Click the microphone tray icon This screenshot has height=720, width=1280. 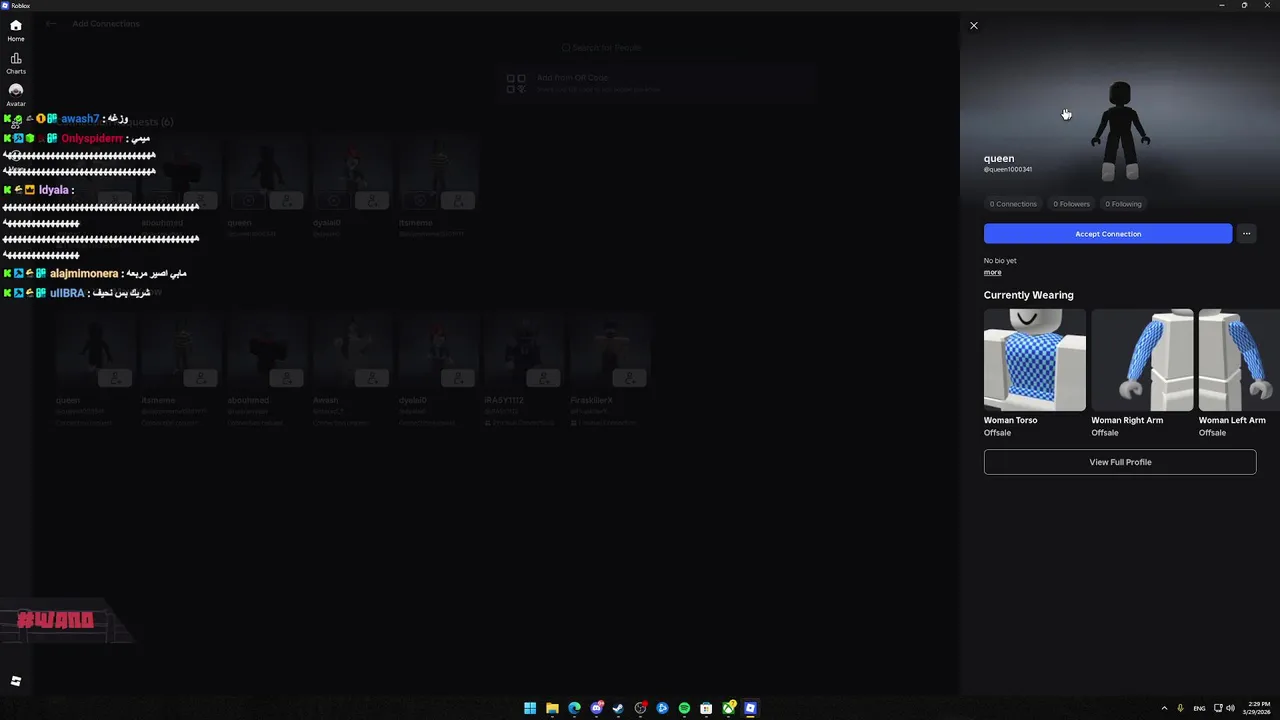(1181, 708)
